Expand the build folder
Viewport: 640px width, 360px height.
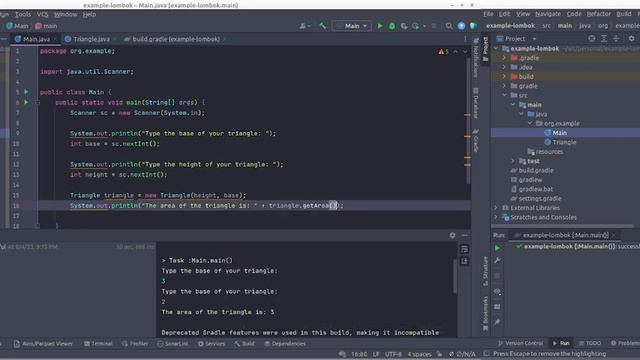pyautogui.click(x=504, y=76)
